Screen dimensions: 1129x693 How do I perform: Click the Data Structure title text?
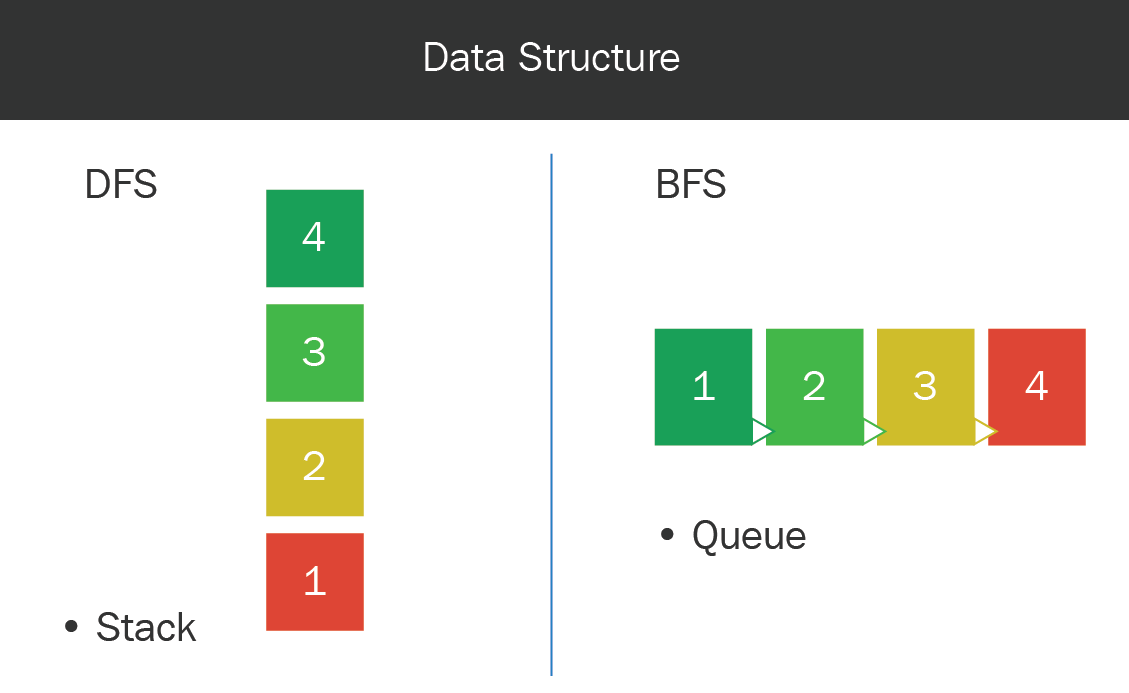click(x=552, y=58)
